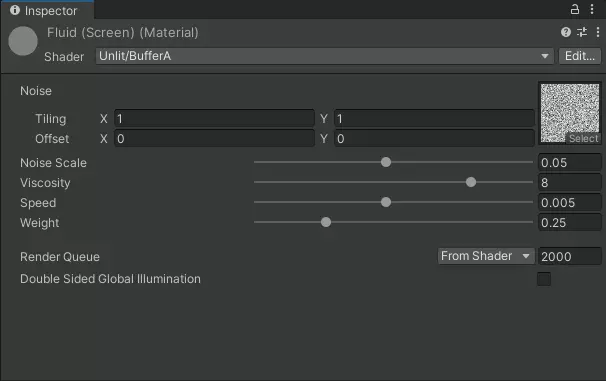Open the Unlit/BufferA shader dropdown
The width and height of the screenshot is (606, 381).
[x=325, y=56]
